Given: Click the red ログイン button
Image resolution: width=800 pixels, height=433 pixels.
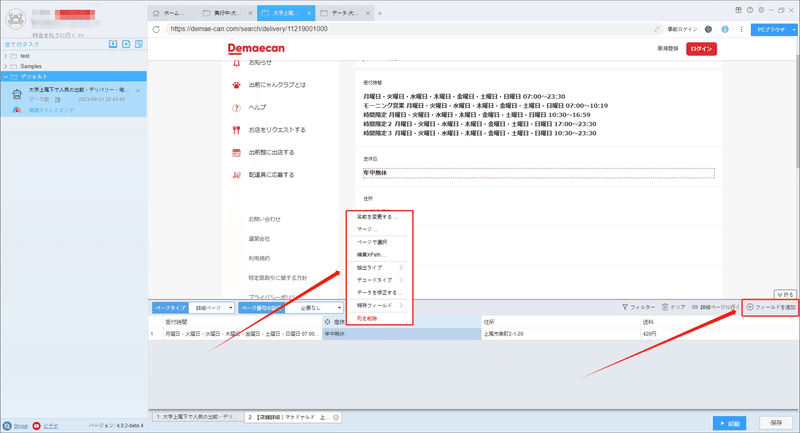Looking at the screenshot, I should point(701,49).
